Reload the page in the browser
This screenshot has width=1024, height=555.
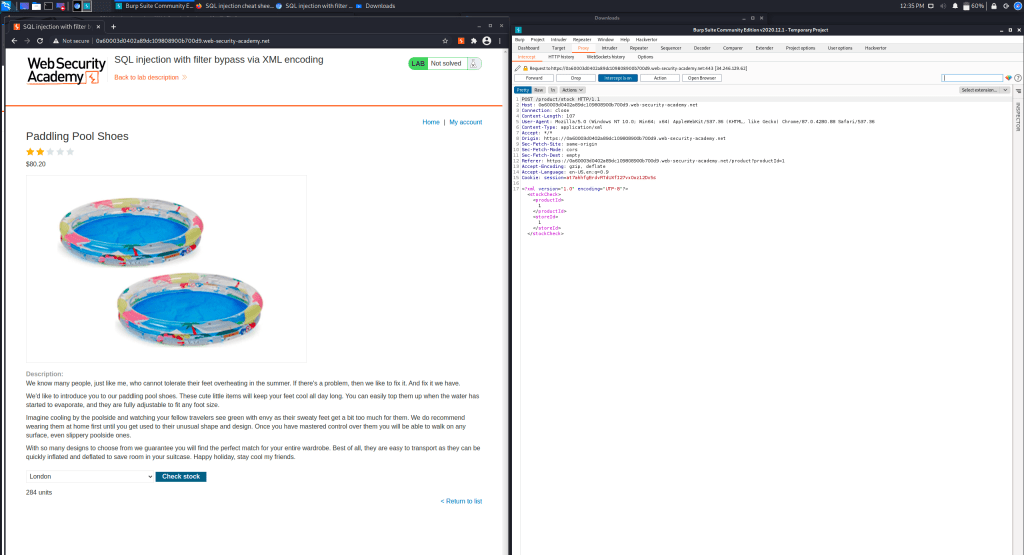click(39, 41)
